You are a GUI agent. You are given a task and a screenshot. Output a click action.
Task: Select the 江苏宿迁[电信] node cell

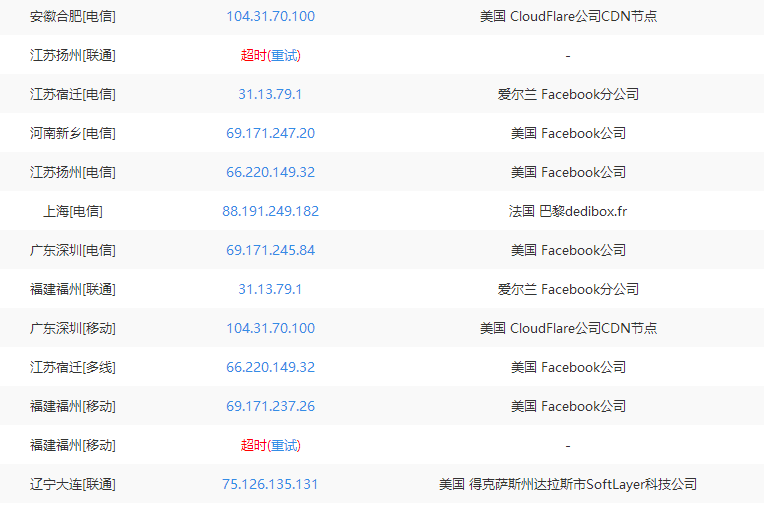coord(73,94)
